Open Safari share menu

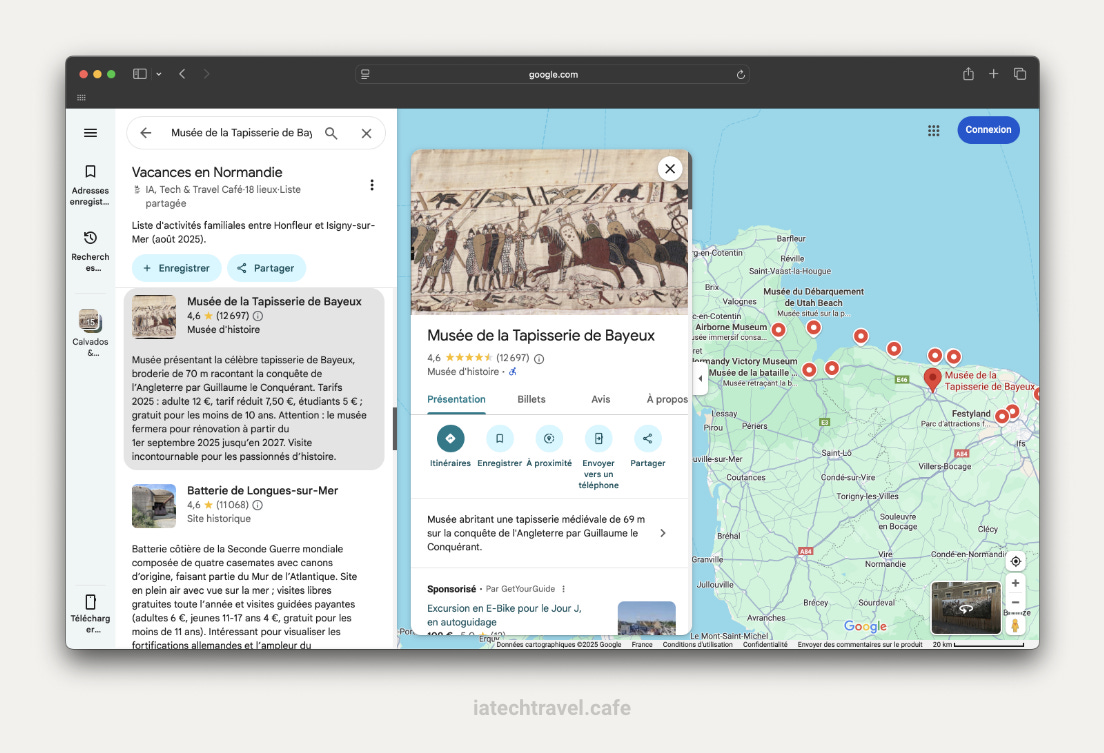(x=968, y=74)
